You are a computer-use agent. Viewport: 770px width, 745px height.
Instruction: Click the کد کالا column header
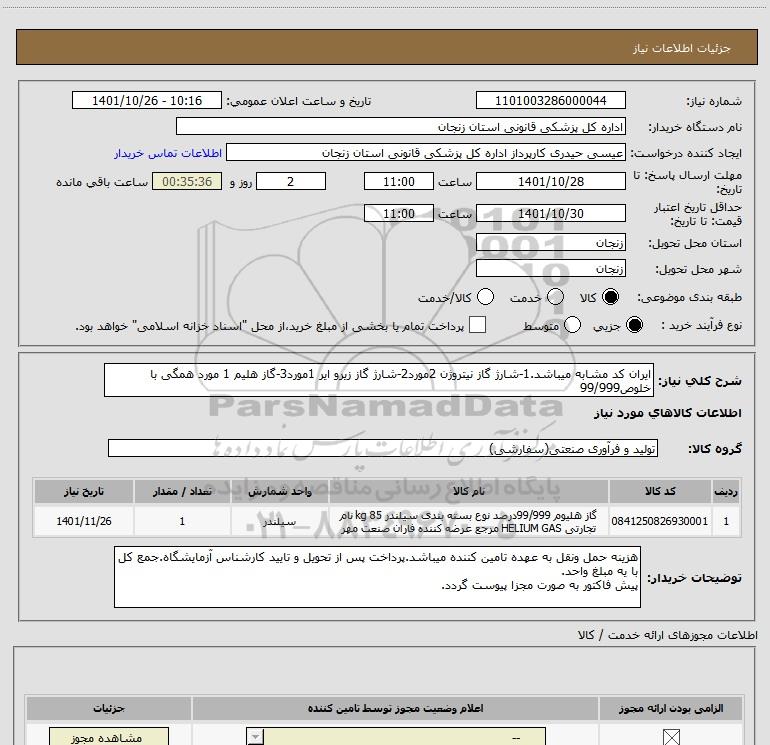(x=660, y=491)
